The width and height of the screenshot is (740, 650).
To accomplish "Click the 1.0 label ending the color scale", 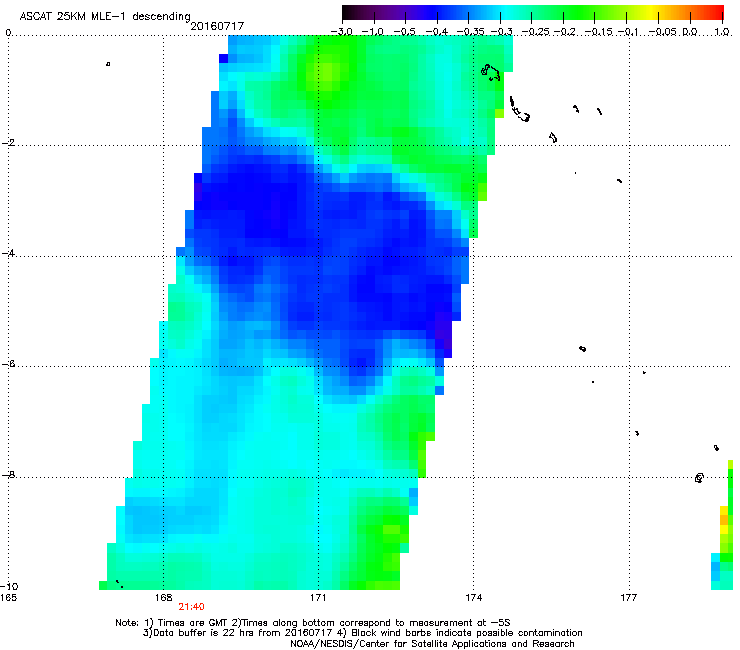I will (x=722, y=32).
